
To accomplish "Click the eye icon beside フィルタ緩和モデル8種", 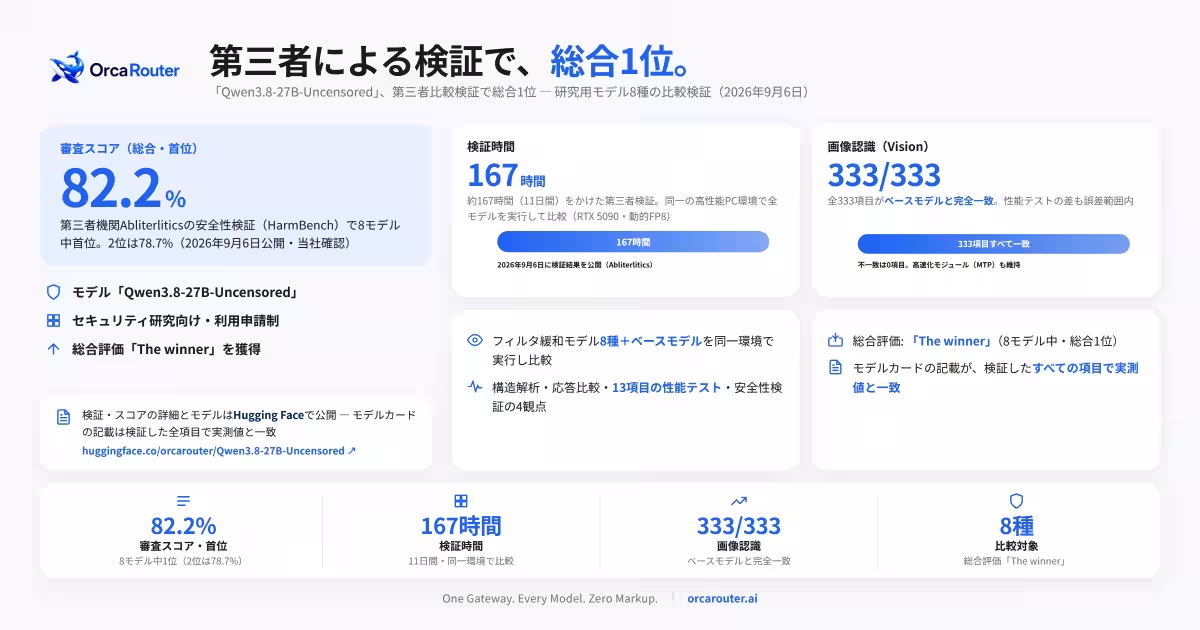I will coord(475,340).
